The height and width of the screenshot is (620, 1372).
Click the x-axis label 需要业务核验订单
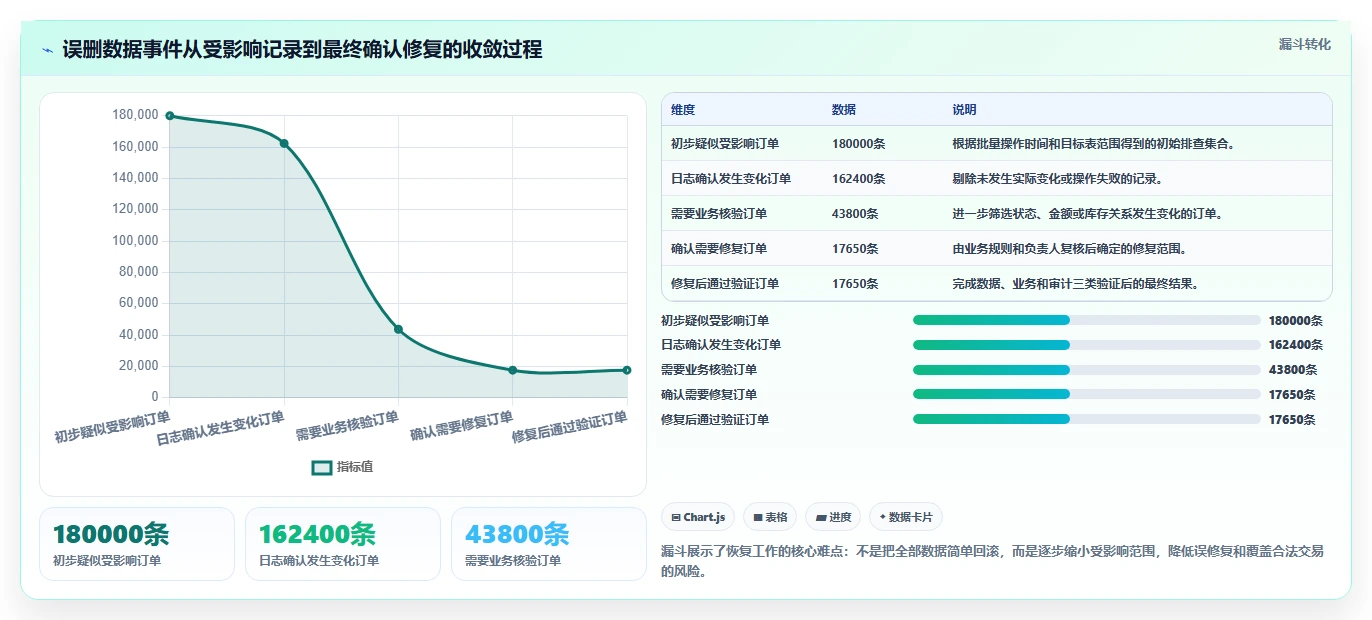click(x=347, y=426)
